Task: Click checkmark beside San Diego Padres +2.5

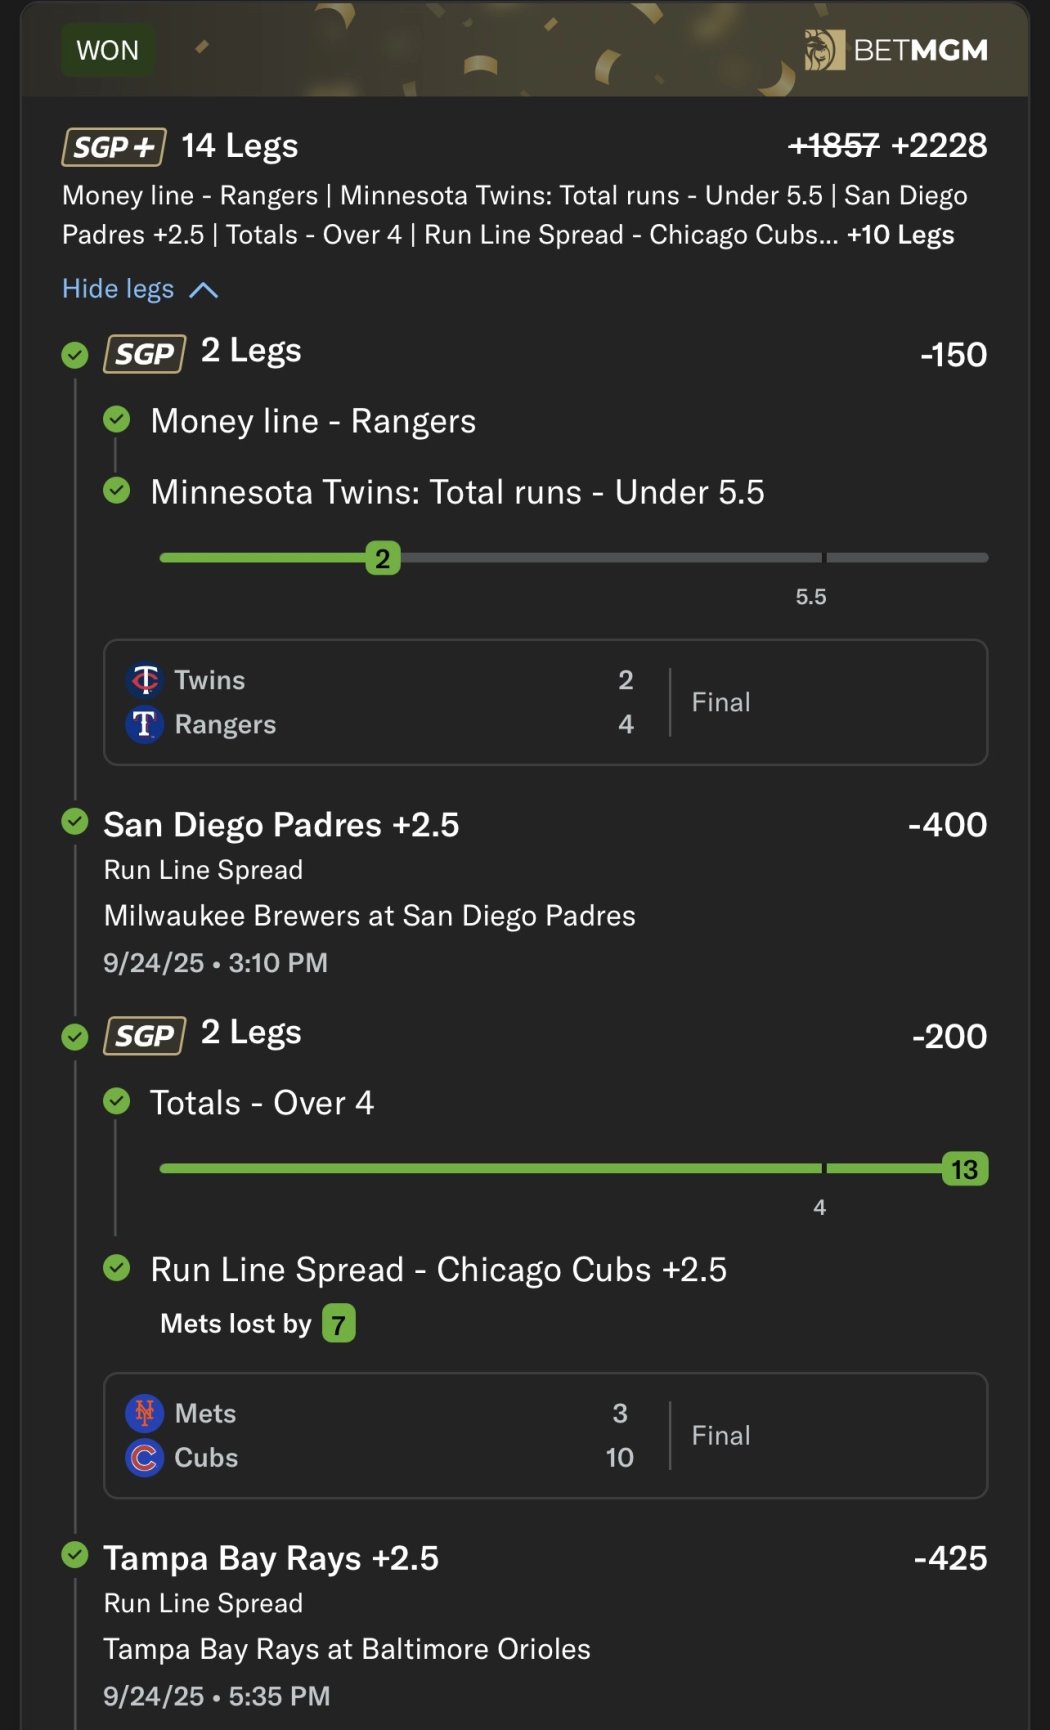Action: [x=75, y=822]
